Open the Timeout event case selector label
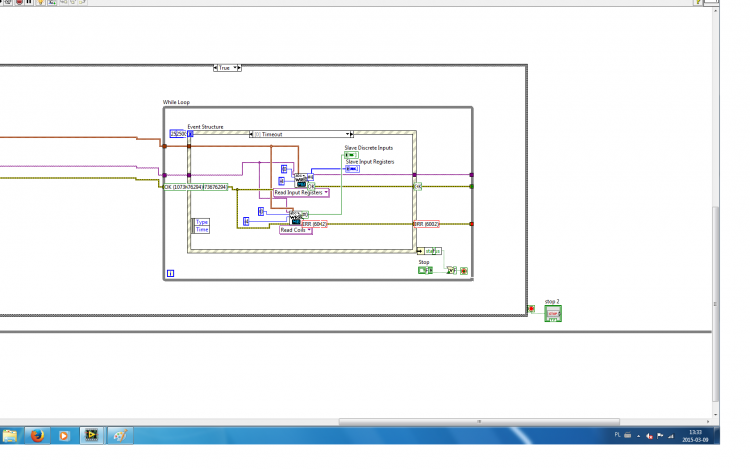 coord(300,134)
